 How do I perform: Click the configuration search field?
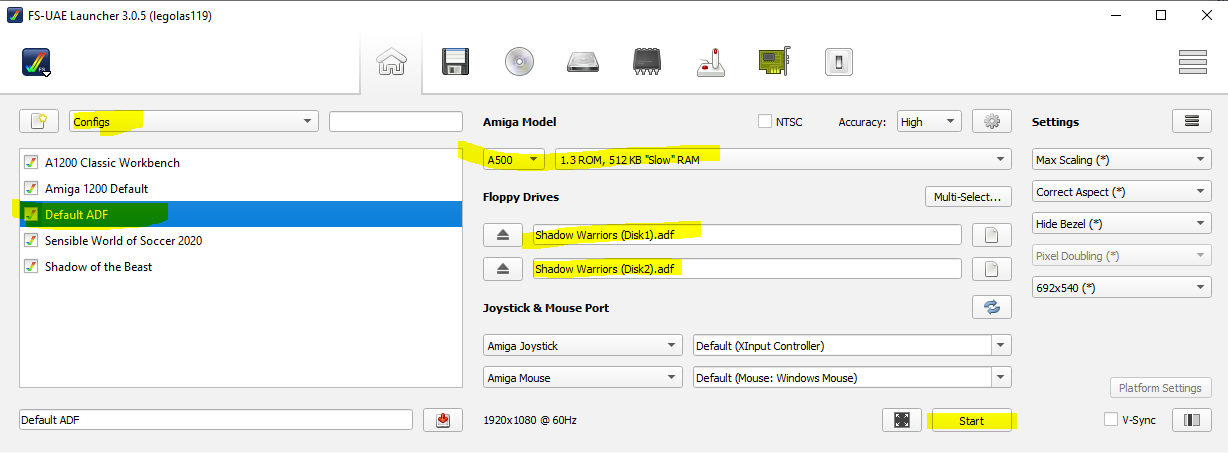(x=396, y=121)
